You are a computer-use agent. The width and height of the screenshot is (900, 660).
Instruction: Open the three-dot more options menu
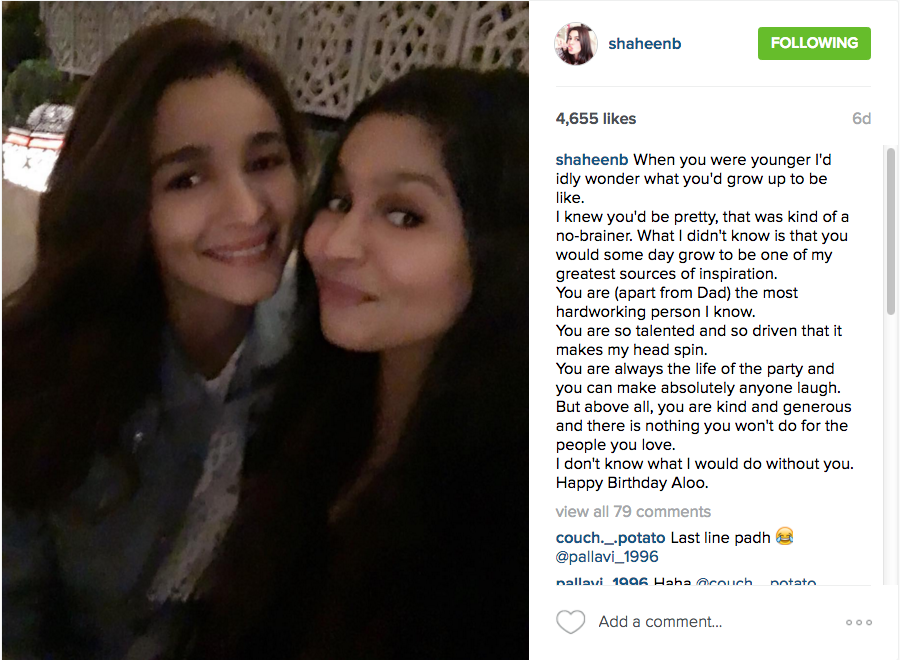click(x=859, y=622)
